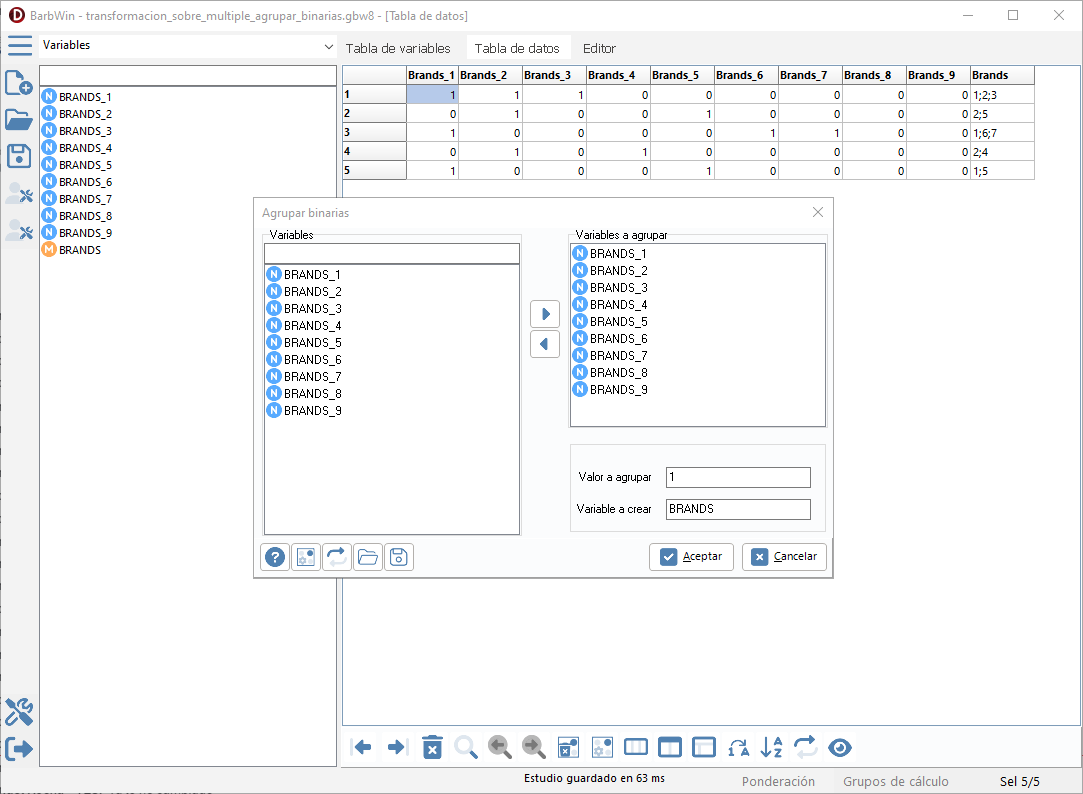Click the save floppy icon in left sidebar

point(19,155)
